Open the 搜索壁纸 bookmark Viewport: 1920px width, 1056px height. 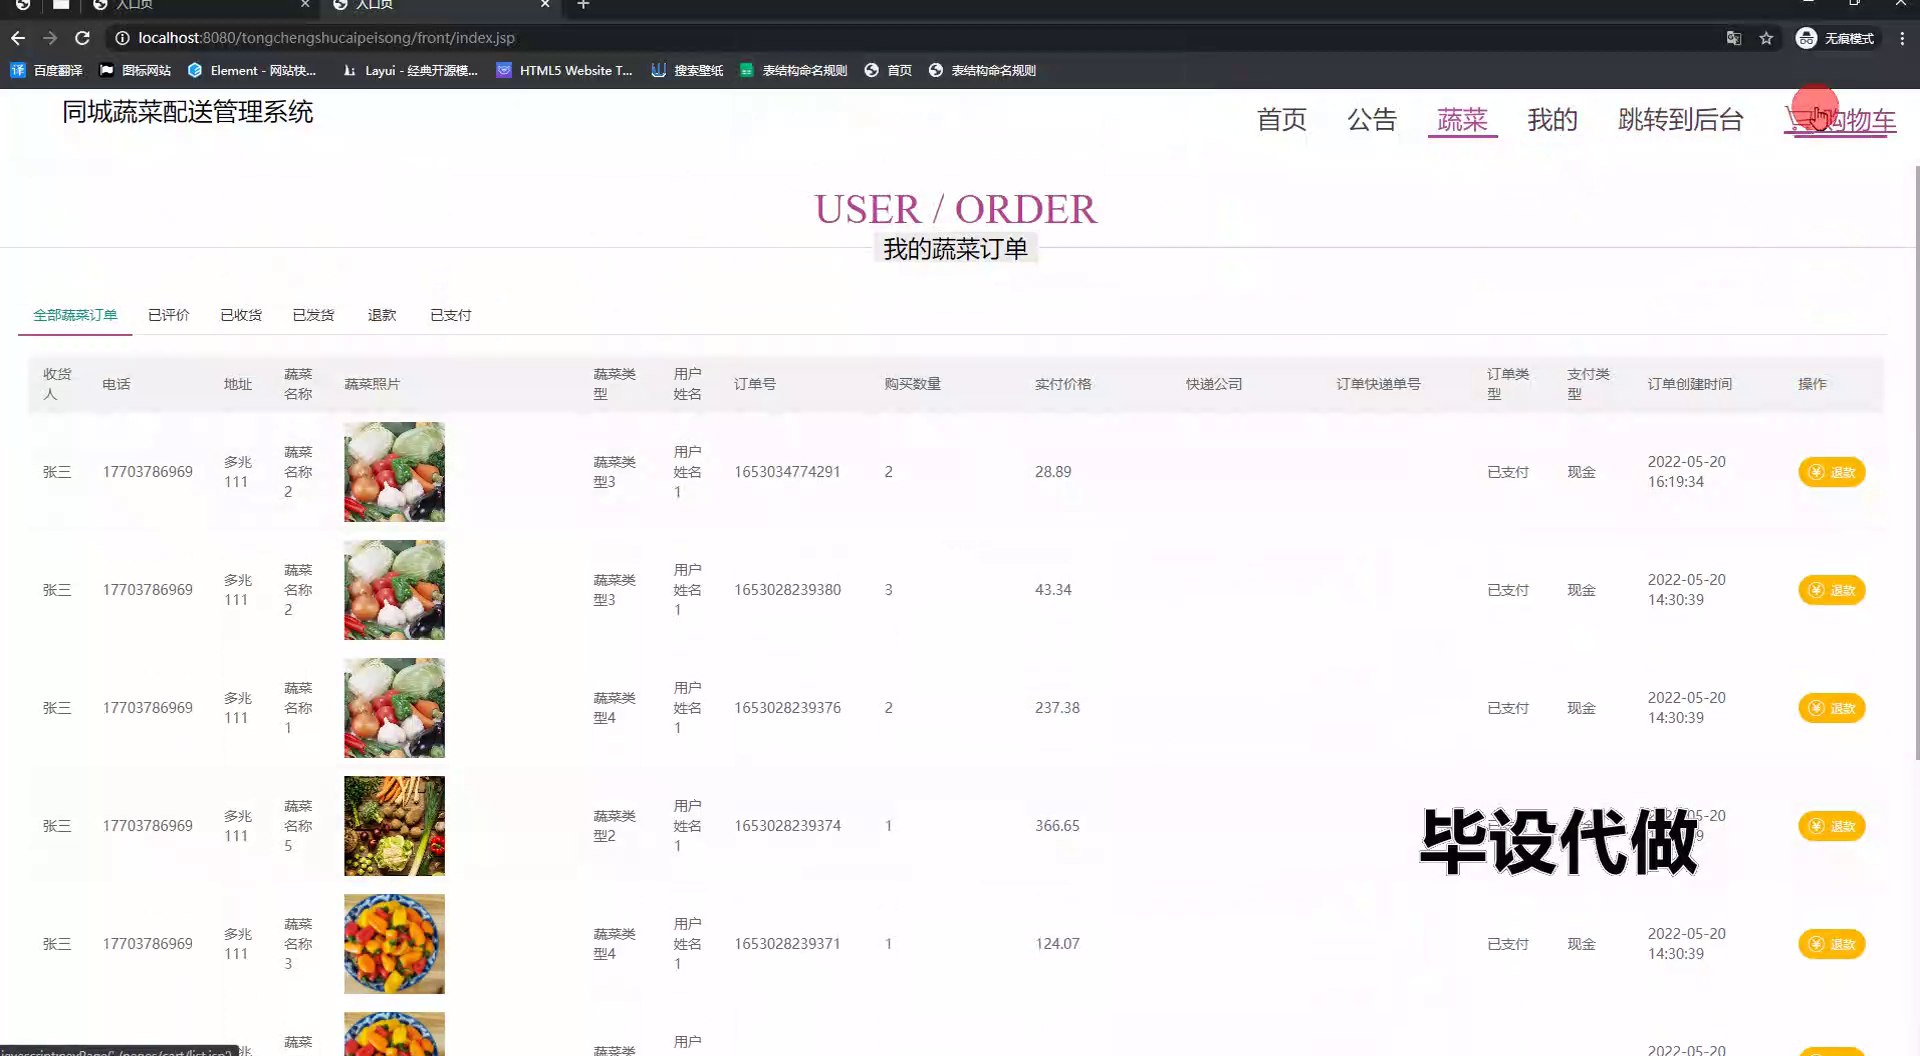(x=687, y=70)
